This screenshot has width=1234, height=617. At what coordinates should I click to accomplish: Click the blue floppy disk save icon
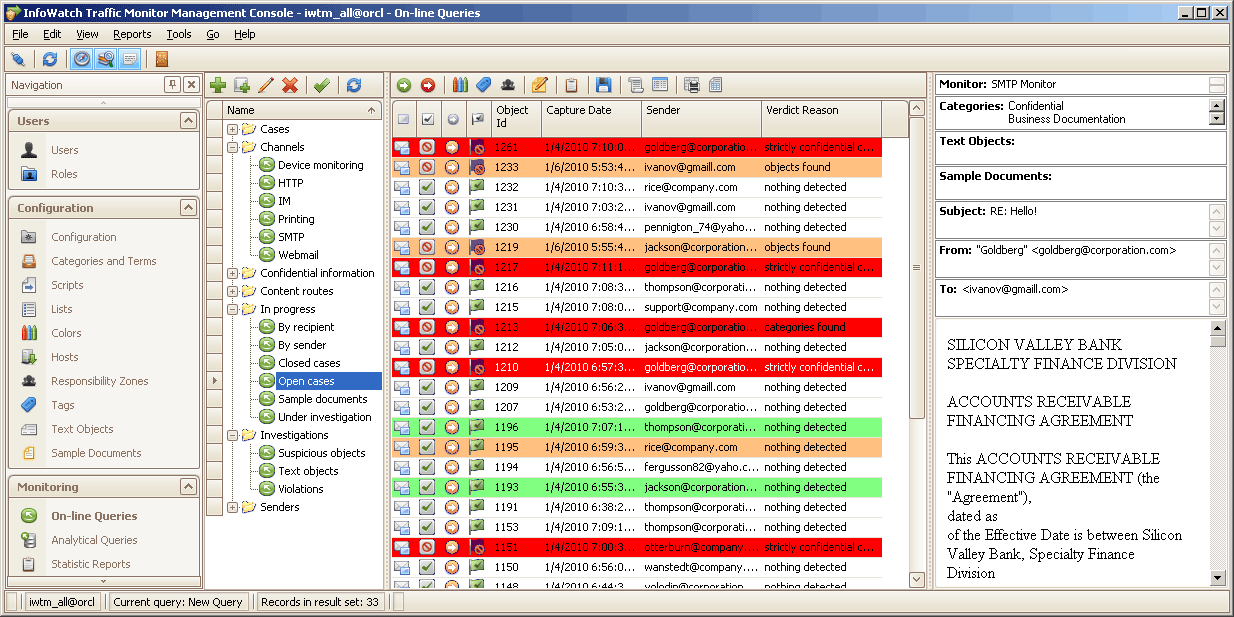tap(604, 86)
